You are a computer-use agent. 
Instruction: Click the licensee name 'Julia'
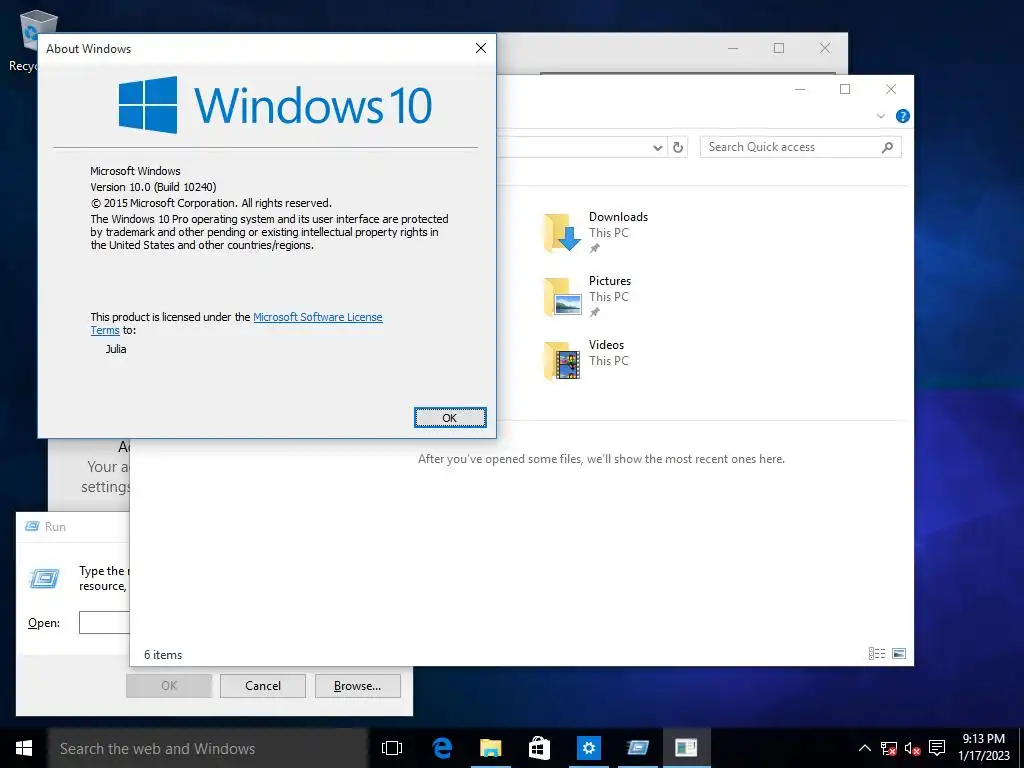click(x=116, y=349)
